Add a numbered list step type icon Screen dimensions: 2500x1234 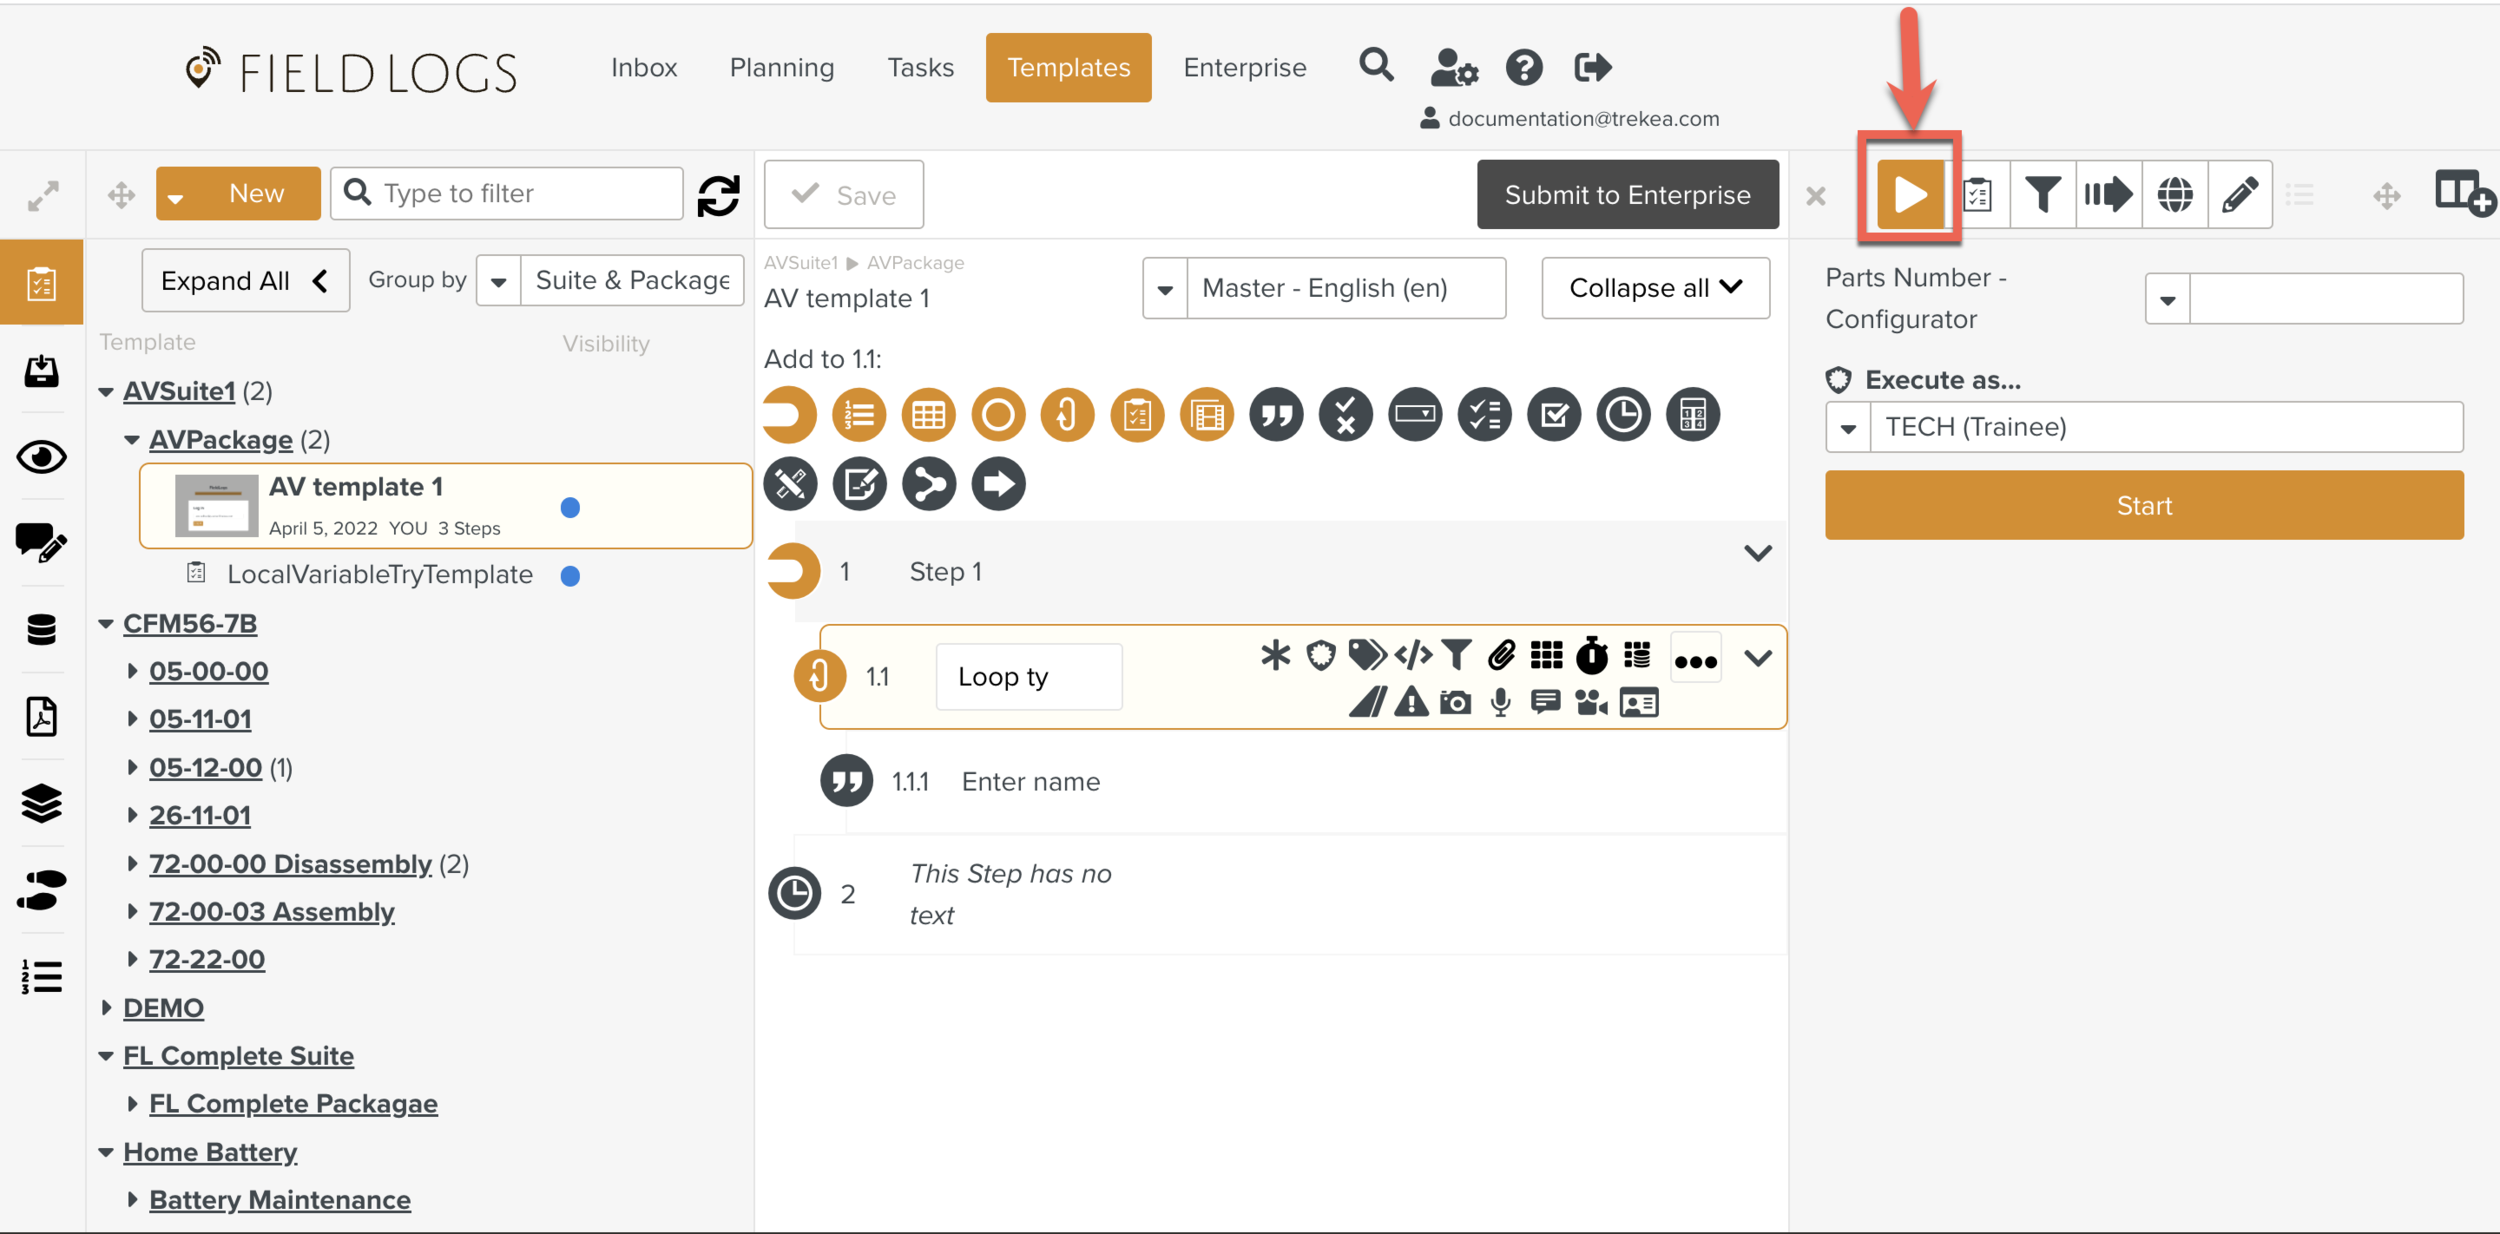(x=859, y=414)
